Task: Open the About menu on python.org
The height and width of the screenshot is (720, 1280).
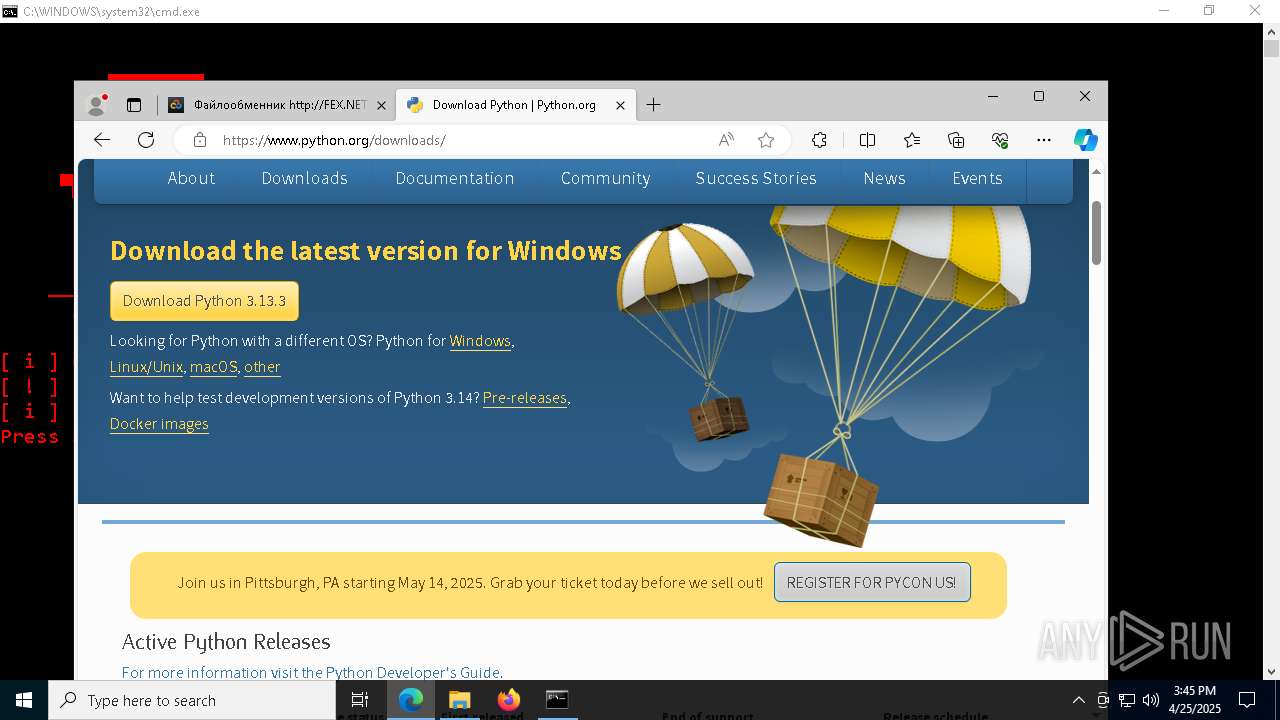Action: pyautogui.click(x=191, y=178)
